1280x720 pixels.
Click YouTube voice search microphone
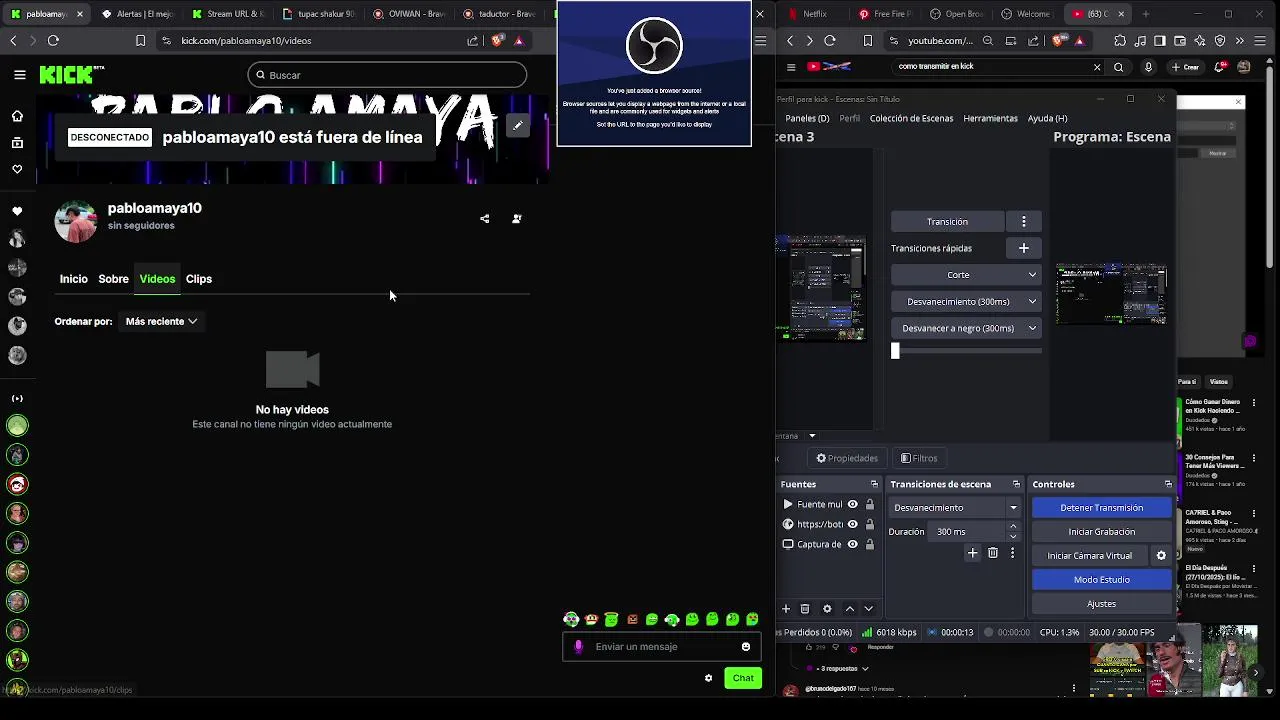coord(1148,67)
